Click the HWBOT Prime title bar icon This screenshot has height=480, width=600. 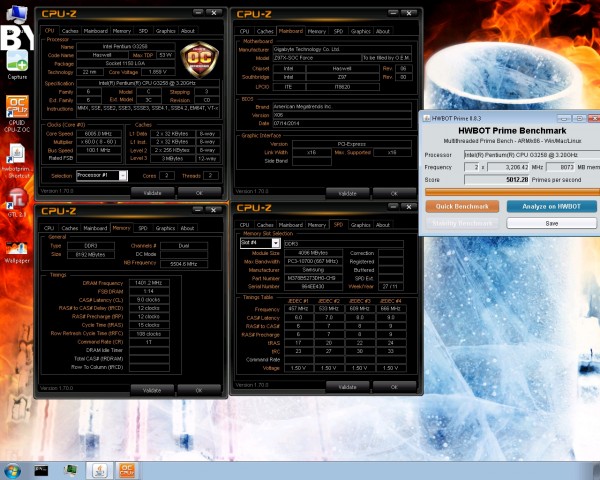pyautogui.click(x=427, y=118)
